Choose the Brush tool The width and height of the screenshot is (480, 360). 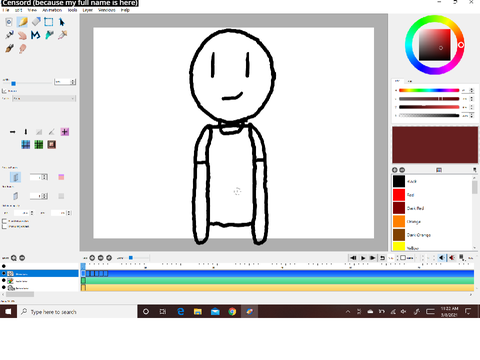[9, 48]
